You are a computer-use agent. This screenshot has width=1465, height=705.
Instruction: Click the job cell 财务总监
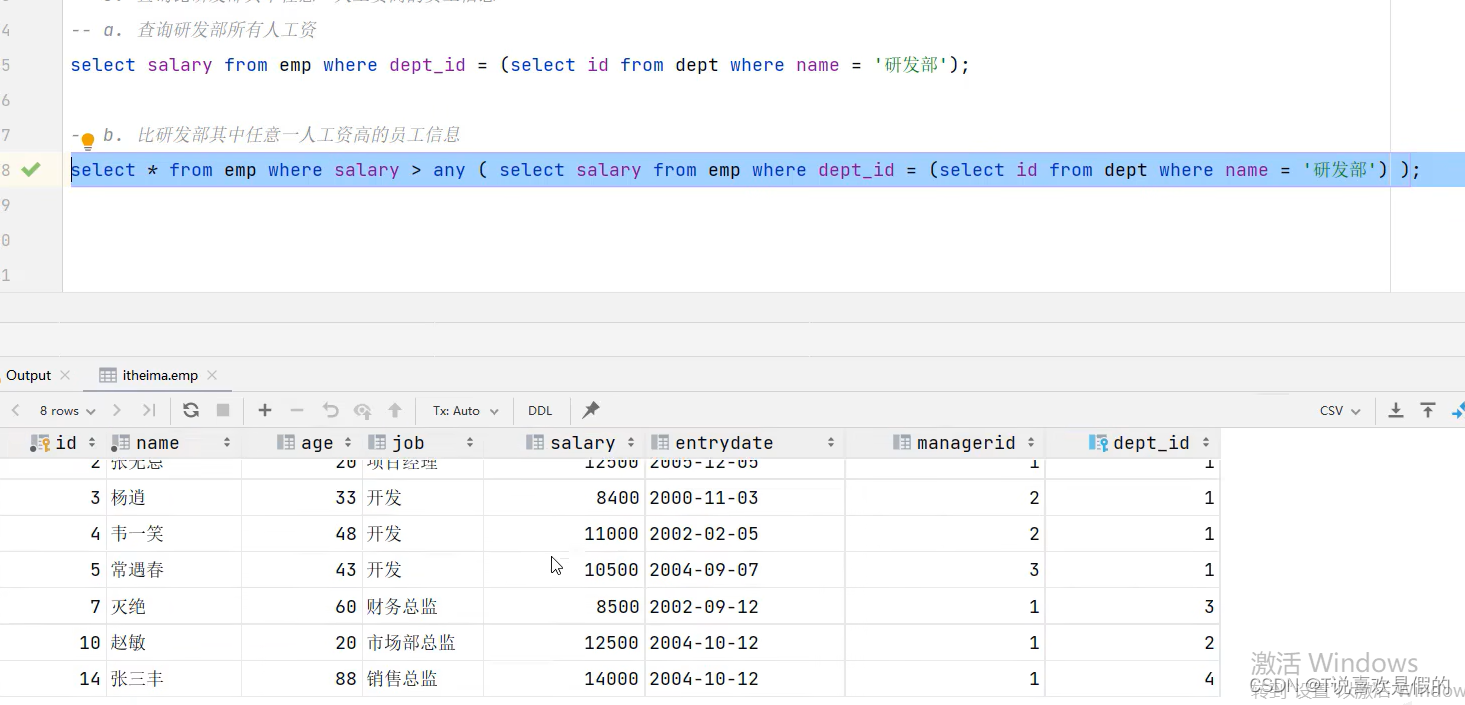[423, 606]
